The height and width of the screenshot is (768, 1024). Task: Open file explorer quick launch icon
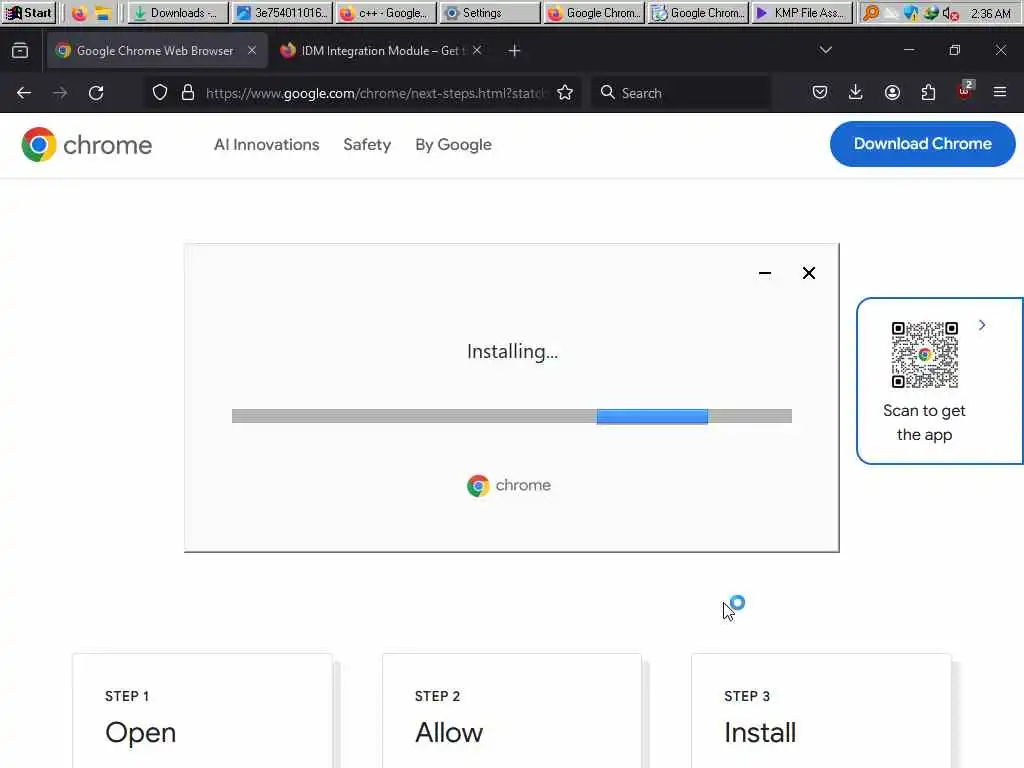102,13
